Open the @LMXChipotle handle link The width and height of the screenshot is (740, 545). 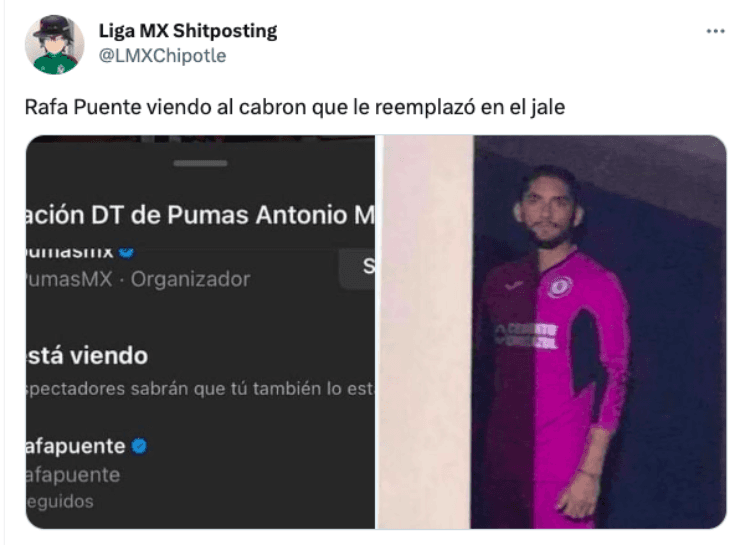[x=162, y=56]
